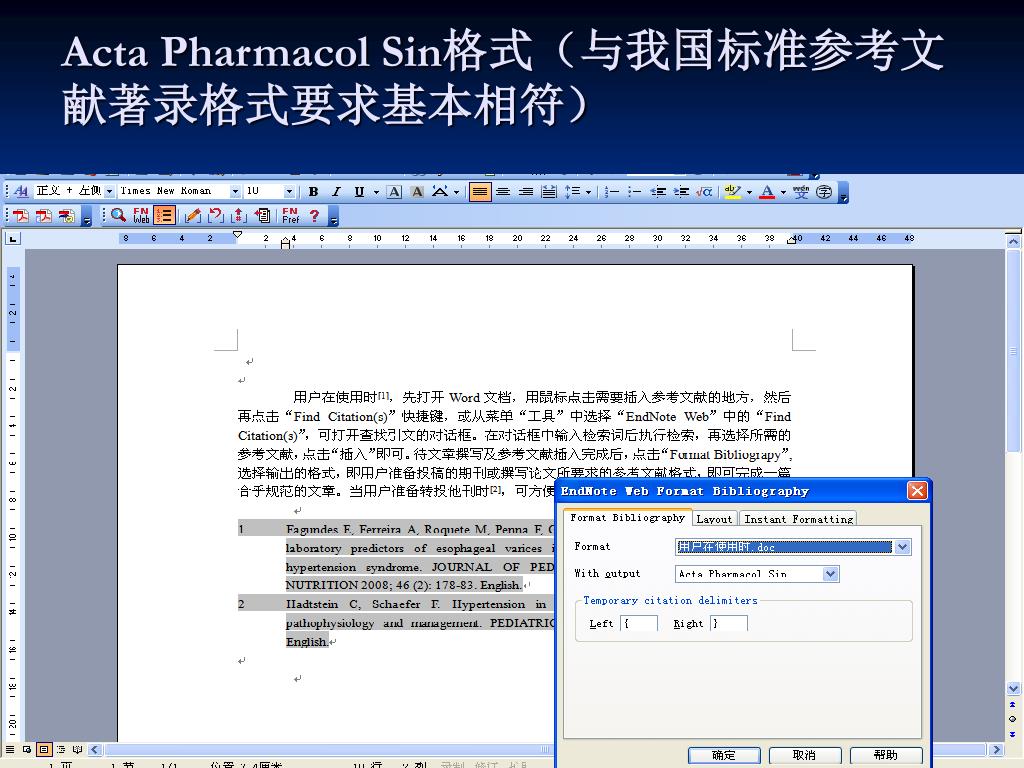The width and height of the screenshot is (1024, 768).
Task: Apply red font color
Action: pos(767,191)
